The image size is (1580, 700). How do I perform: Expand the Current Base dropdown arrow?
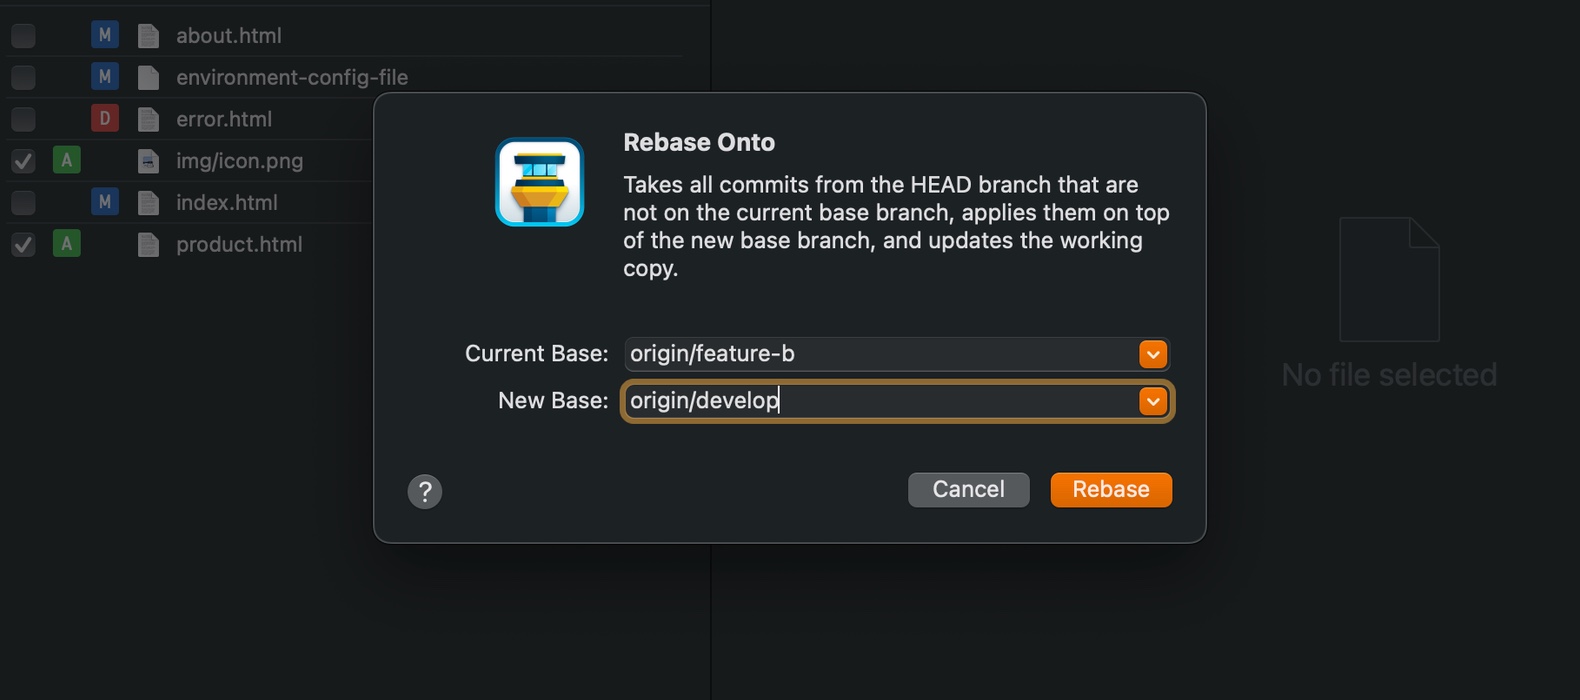coord(1153,354)
